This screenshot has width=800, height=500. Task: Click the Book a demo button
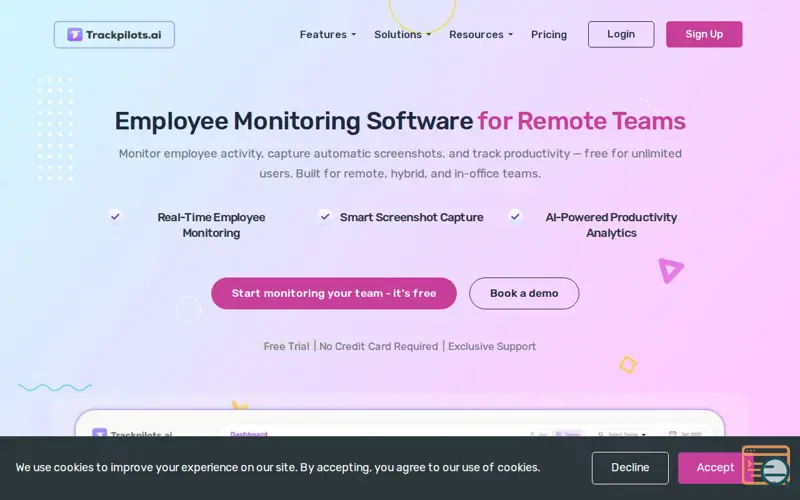pyautogui.click(x=524, y=293)
